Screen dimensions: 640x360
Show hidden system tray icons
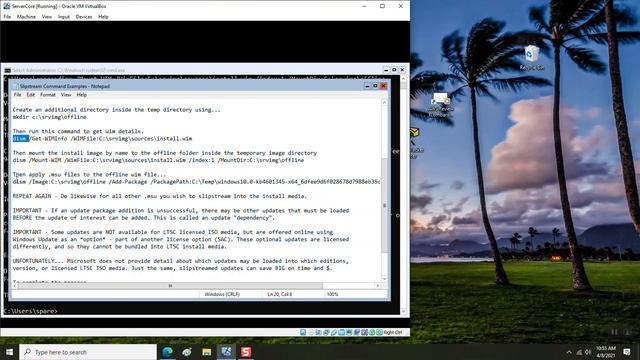[x=569, y=352]
